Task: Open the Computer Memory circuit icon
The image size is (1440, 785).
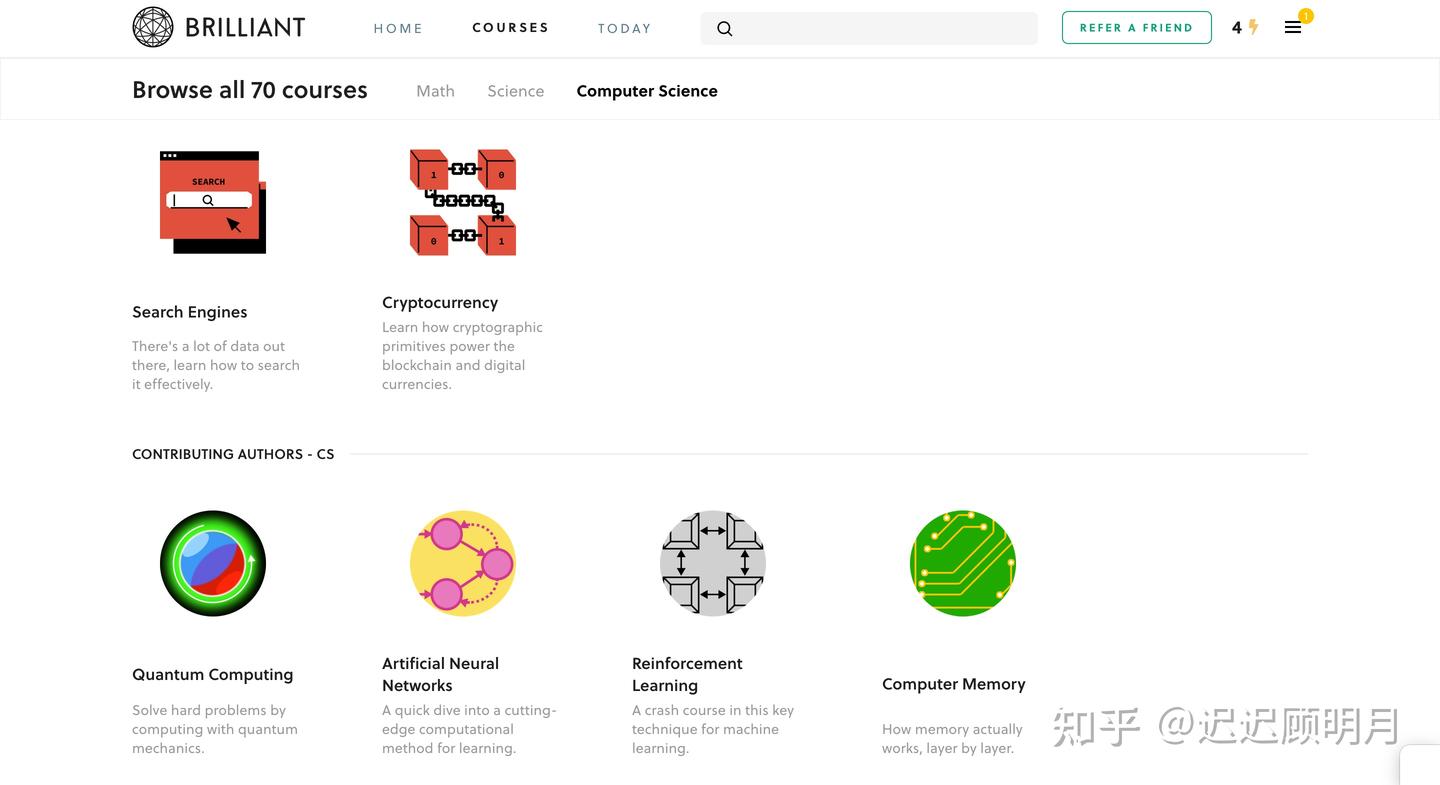Action: (963, 563)
